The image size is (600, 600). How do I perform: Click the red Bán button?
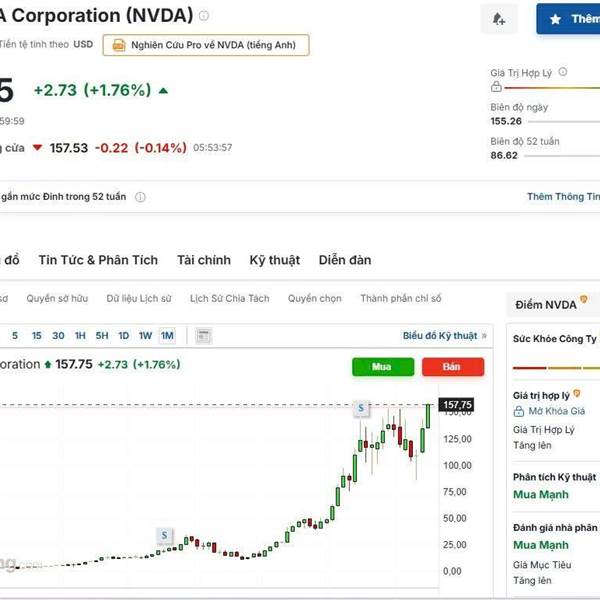coord(453,367)
